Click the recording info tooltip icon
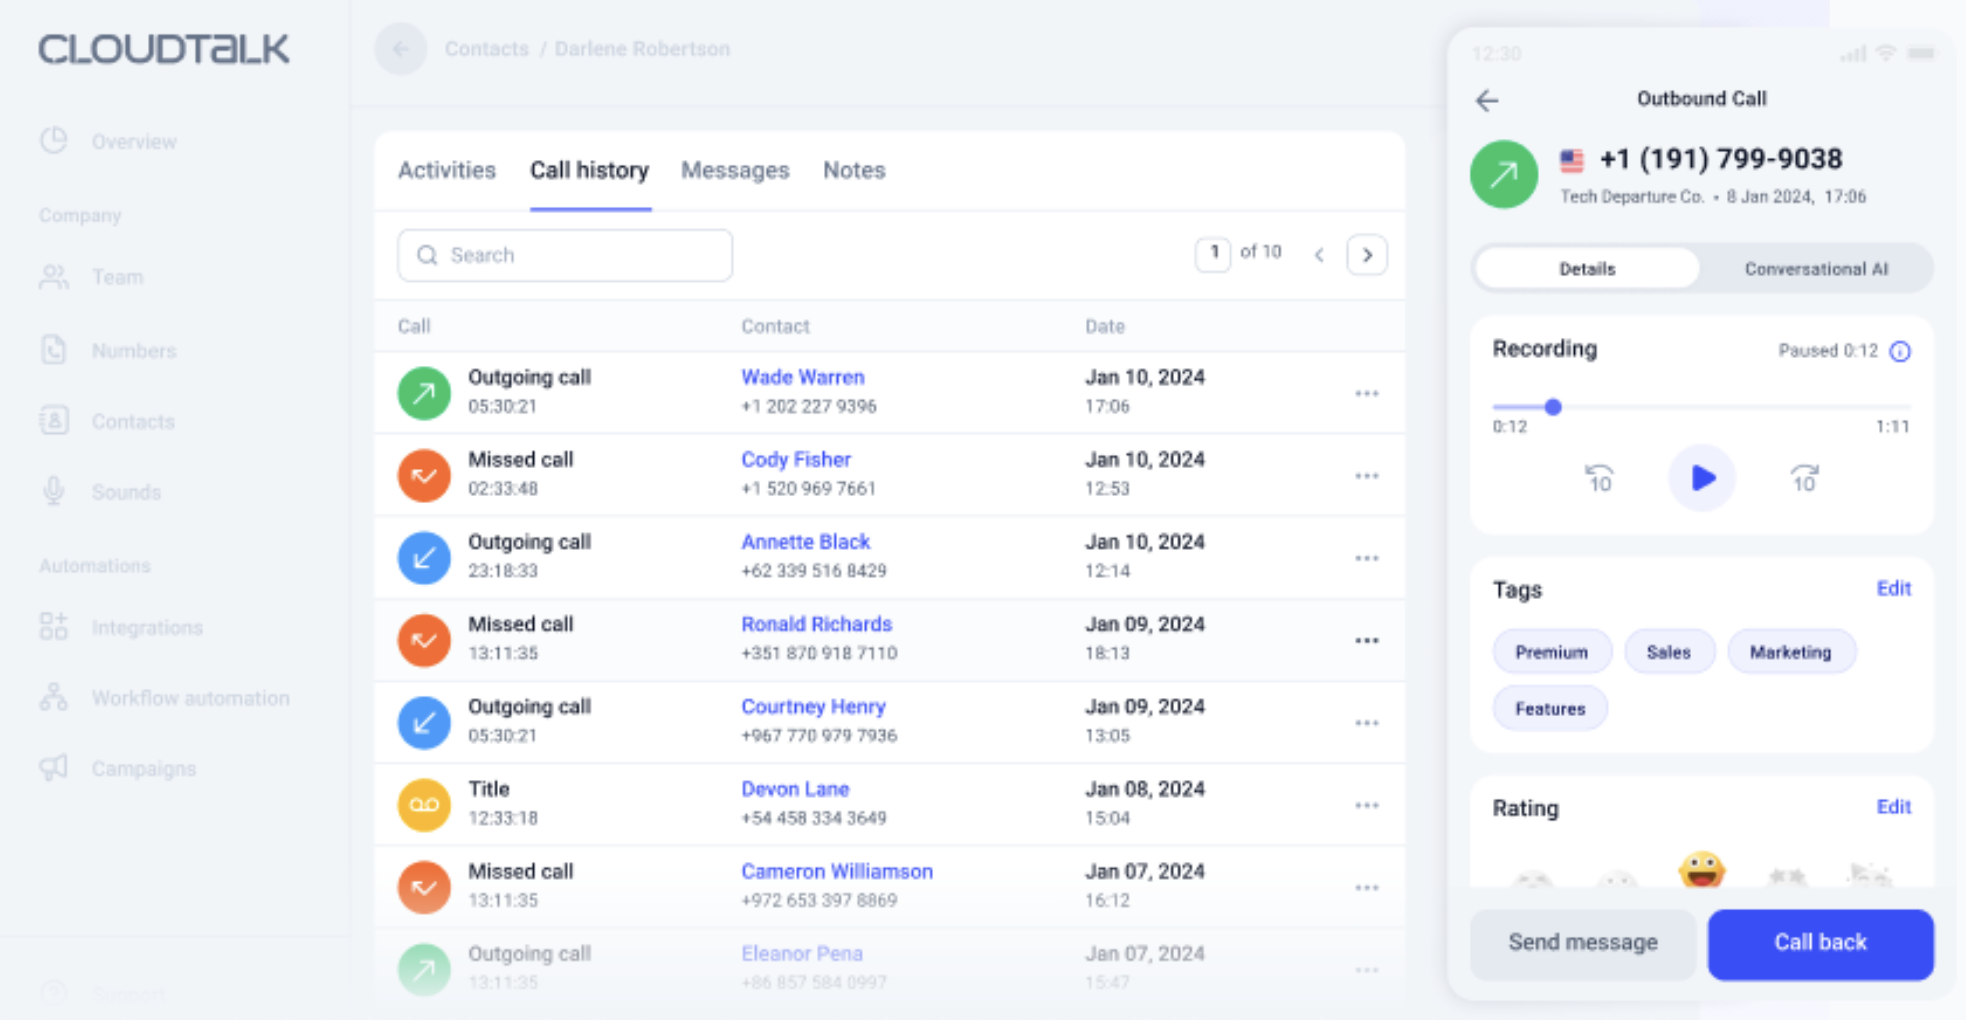 (x=1901, y=351)
